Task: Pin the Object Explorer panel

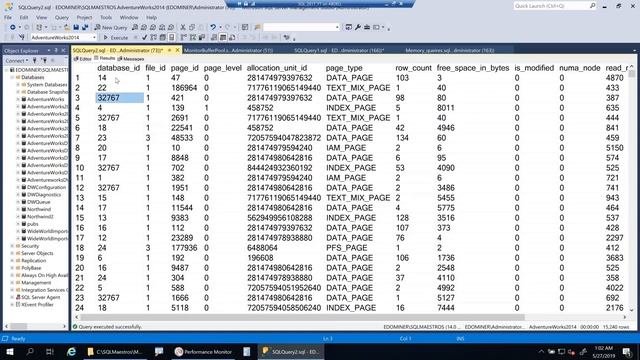Action: pos(56,51)
